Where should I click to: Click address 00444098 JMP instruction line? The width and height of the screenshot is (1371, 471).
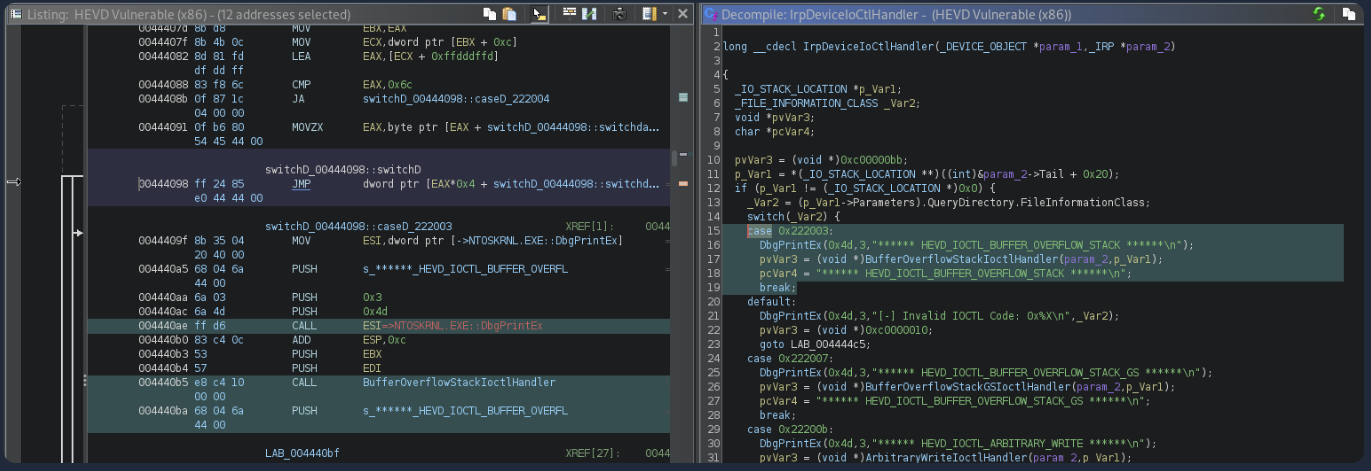[x=162, y=184]
